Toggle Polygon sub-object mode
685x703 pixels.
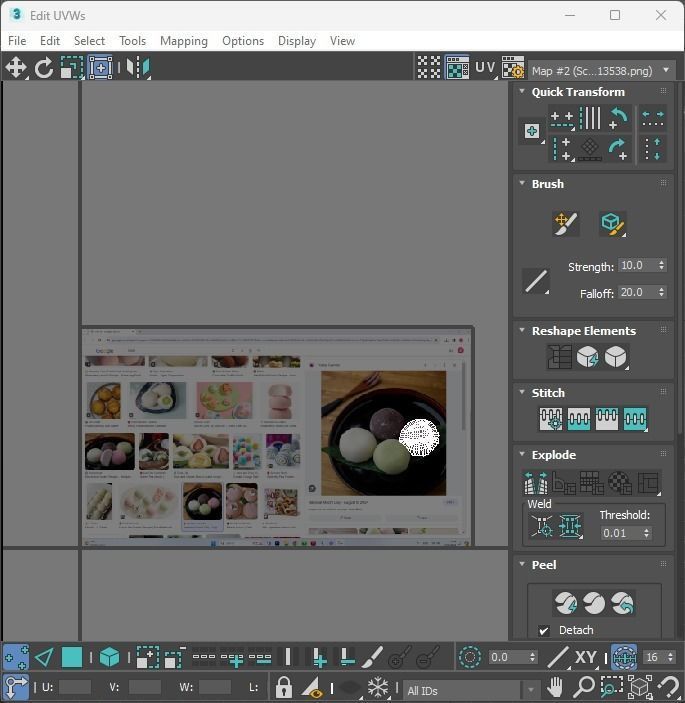point(72,657)
